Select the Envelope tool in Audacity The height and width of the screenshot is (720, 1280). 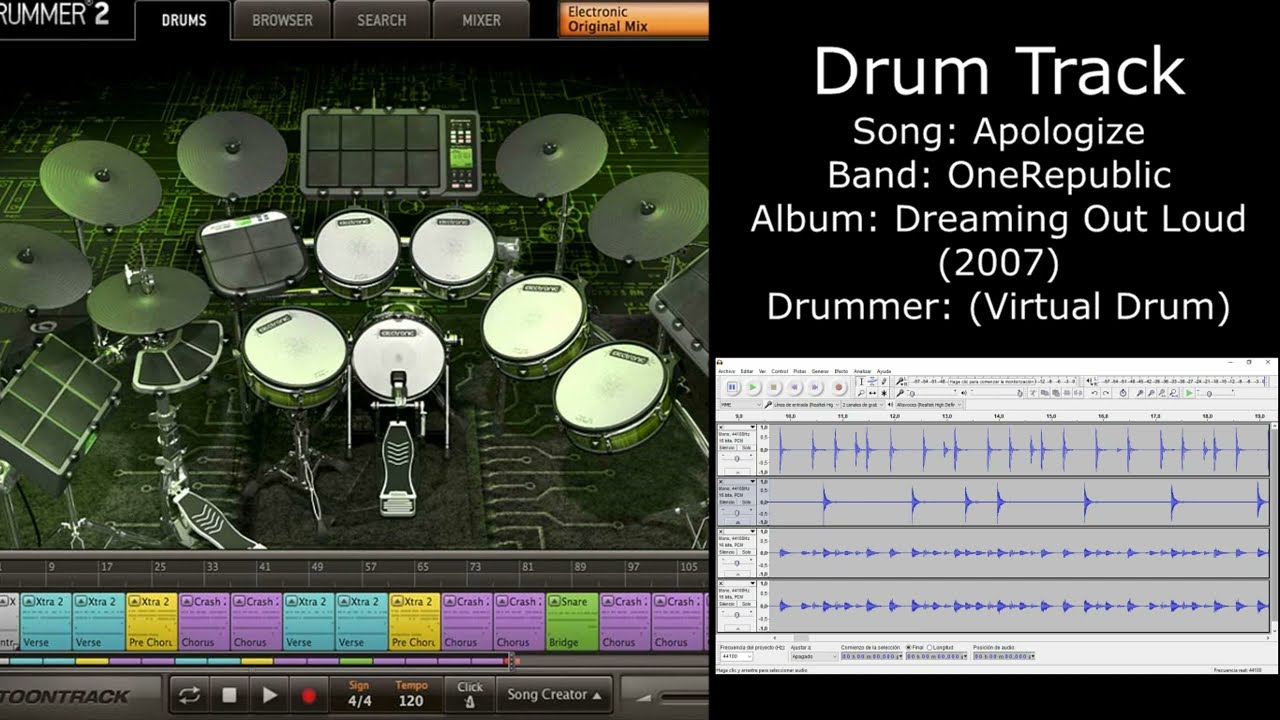[872, 381]
